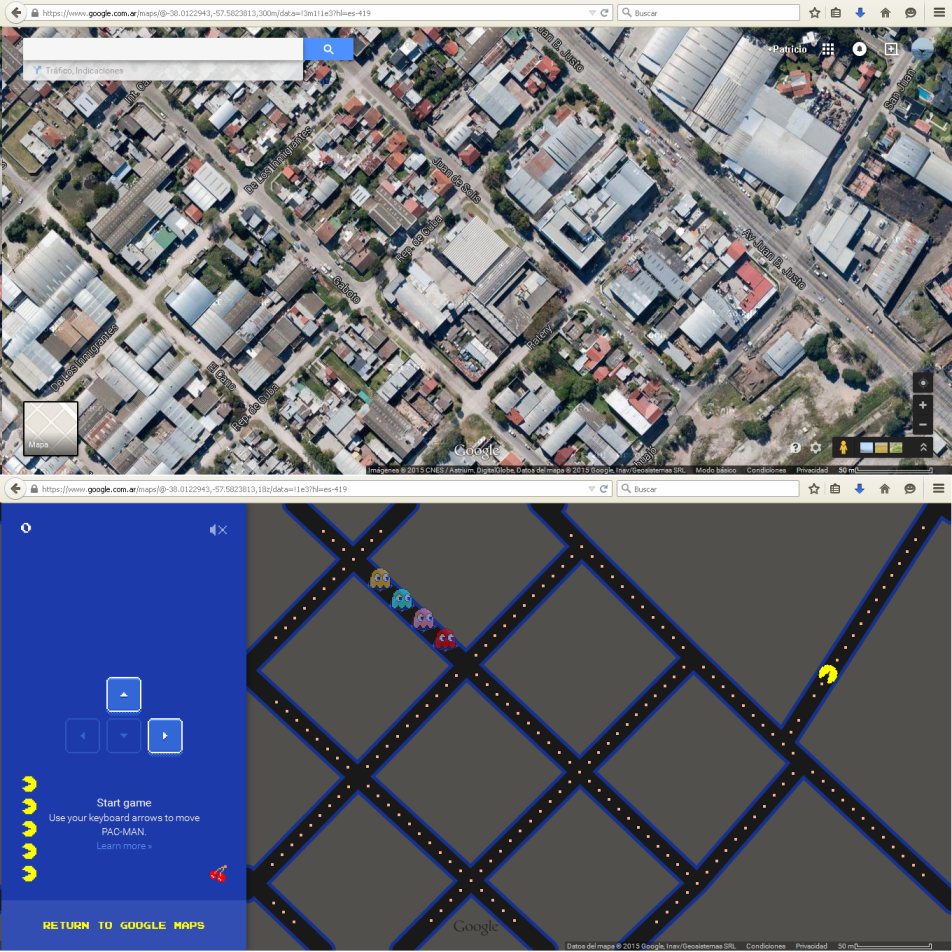Open hamburger menu in top browser
The image size is (952, 952).
[x=939, y=13]
